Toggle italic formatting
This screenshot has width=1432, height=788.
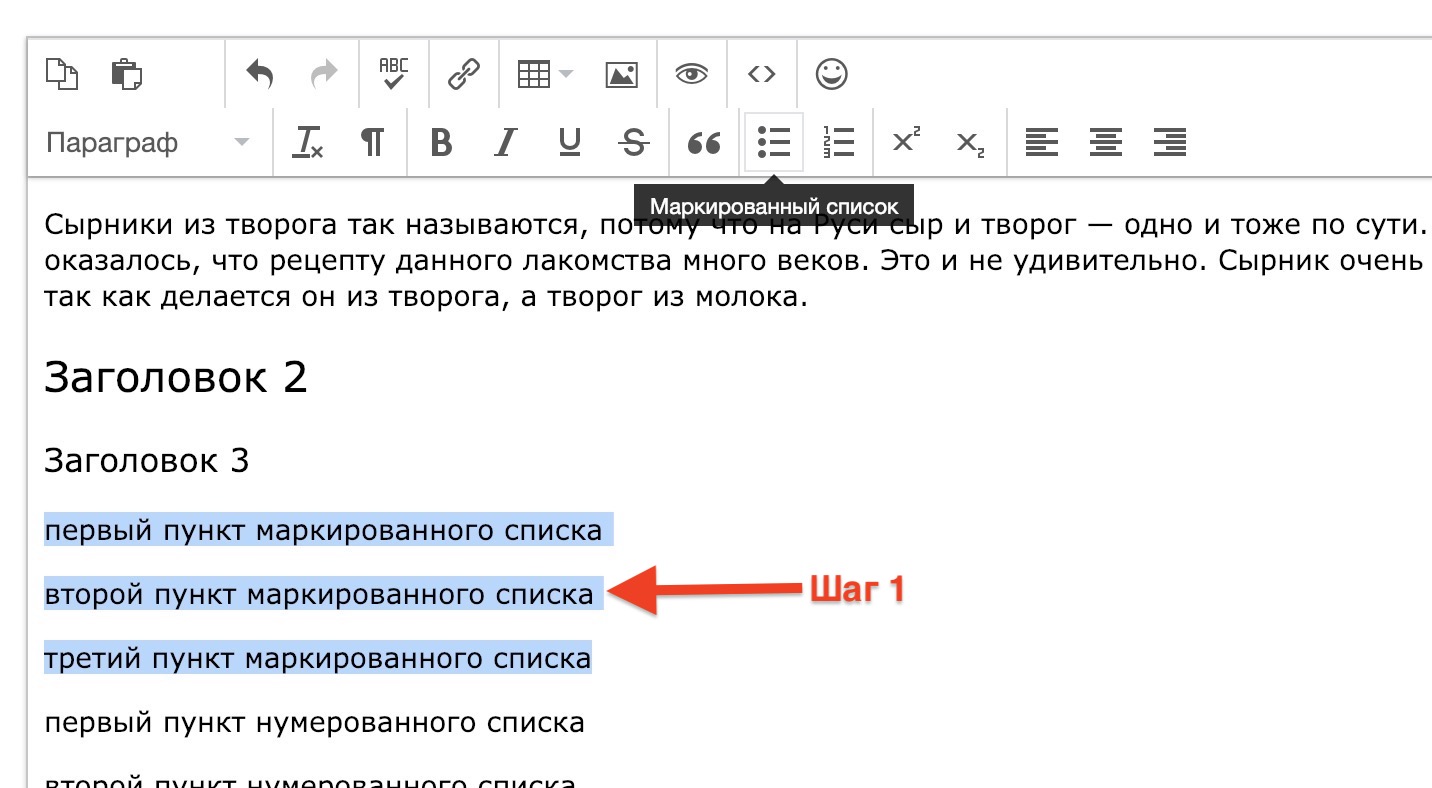505,143
